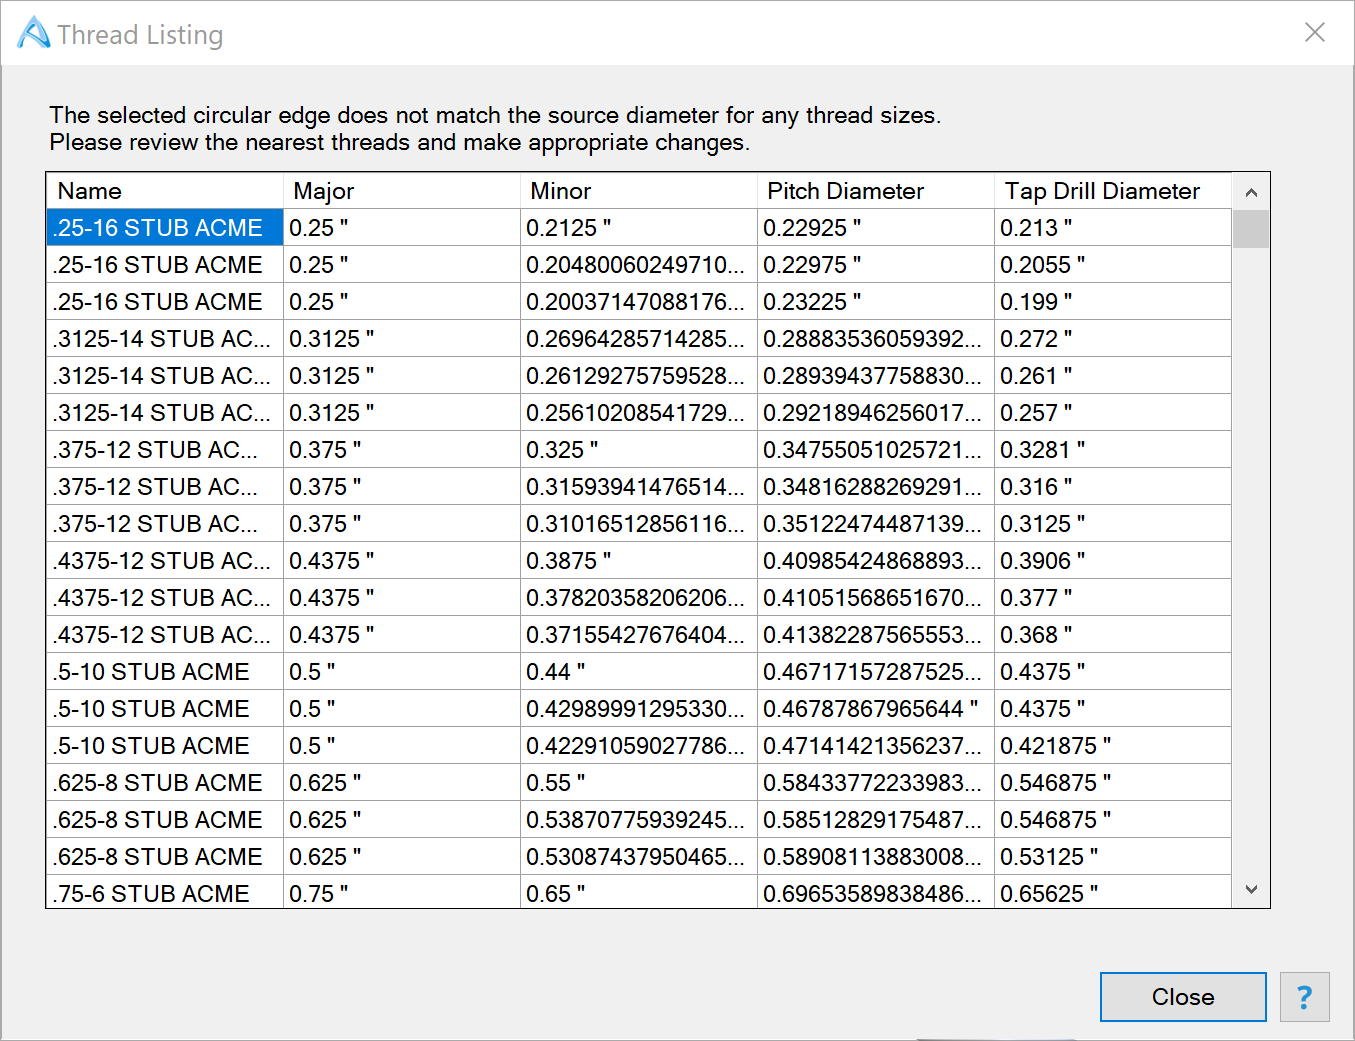Click the Close button

pyautogui.click(x=1183, y=997)
